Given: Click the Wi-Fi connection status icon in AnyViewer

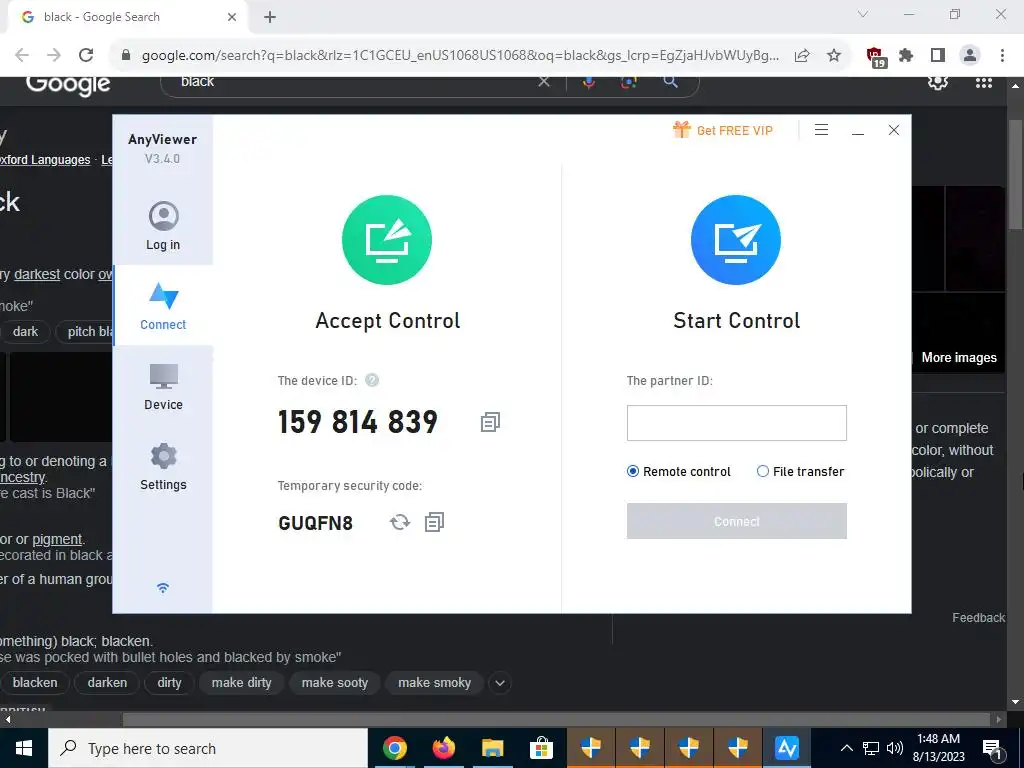Looking at the screenshot, I should 163,588.
